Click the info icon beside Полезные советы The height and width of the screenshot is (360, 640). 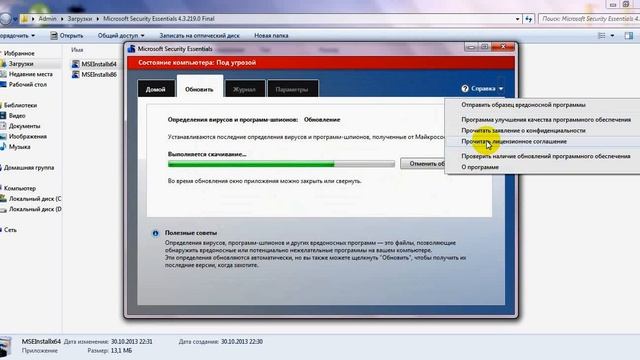point(156,233)
